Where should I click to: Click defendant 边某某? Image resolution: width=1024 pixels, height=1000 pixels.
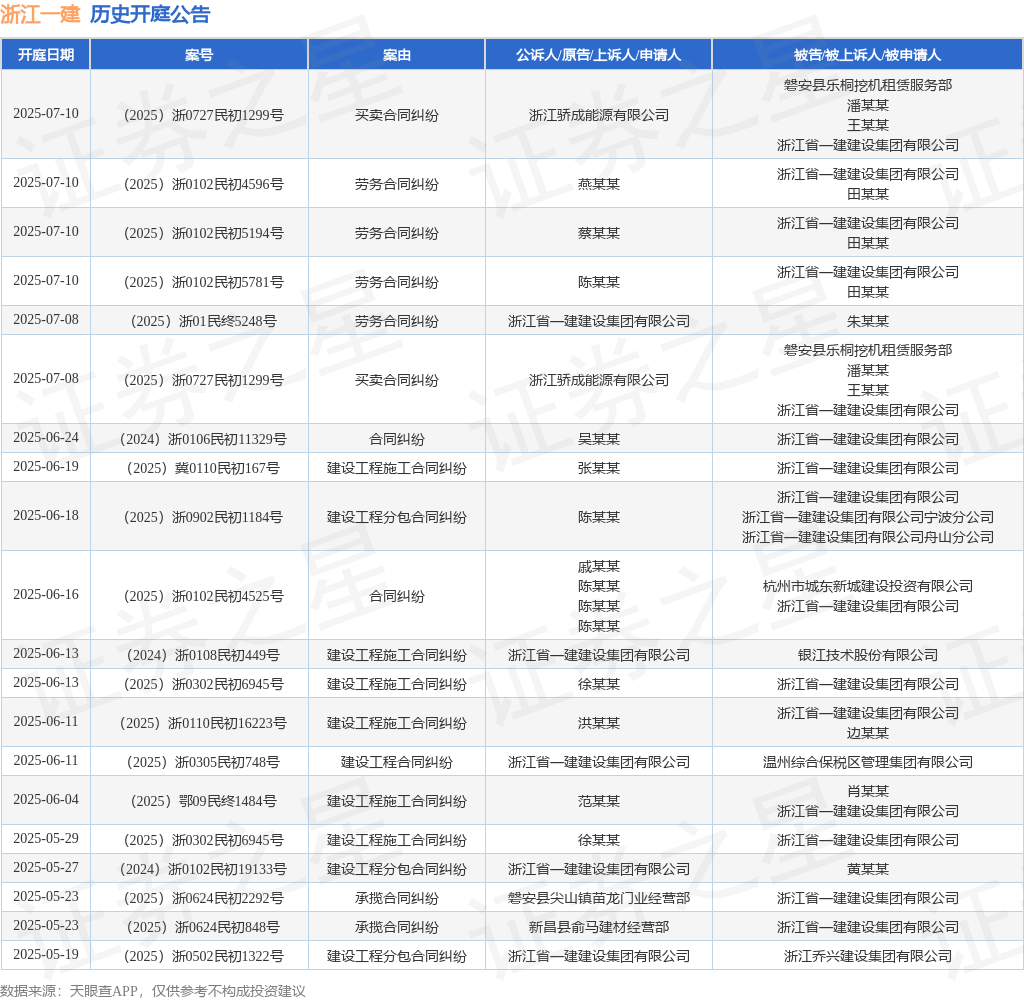(x=868, y=734)
